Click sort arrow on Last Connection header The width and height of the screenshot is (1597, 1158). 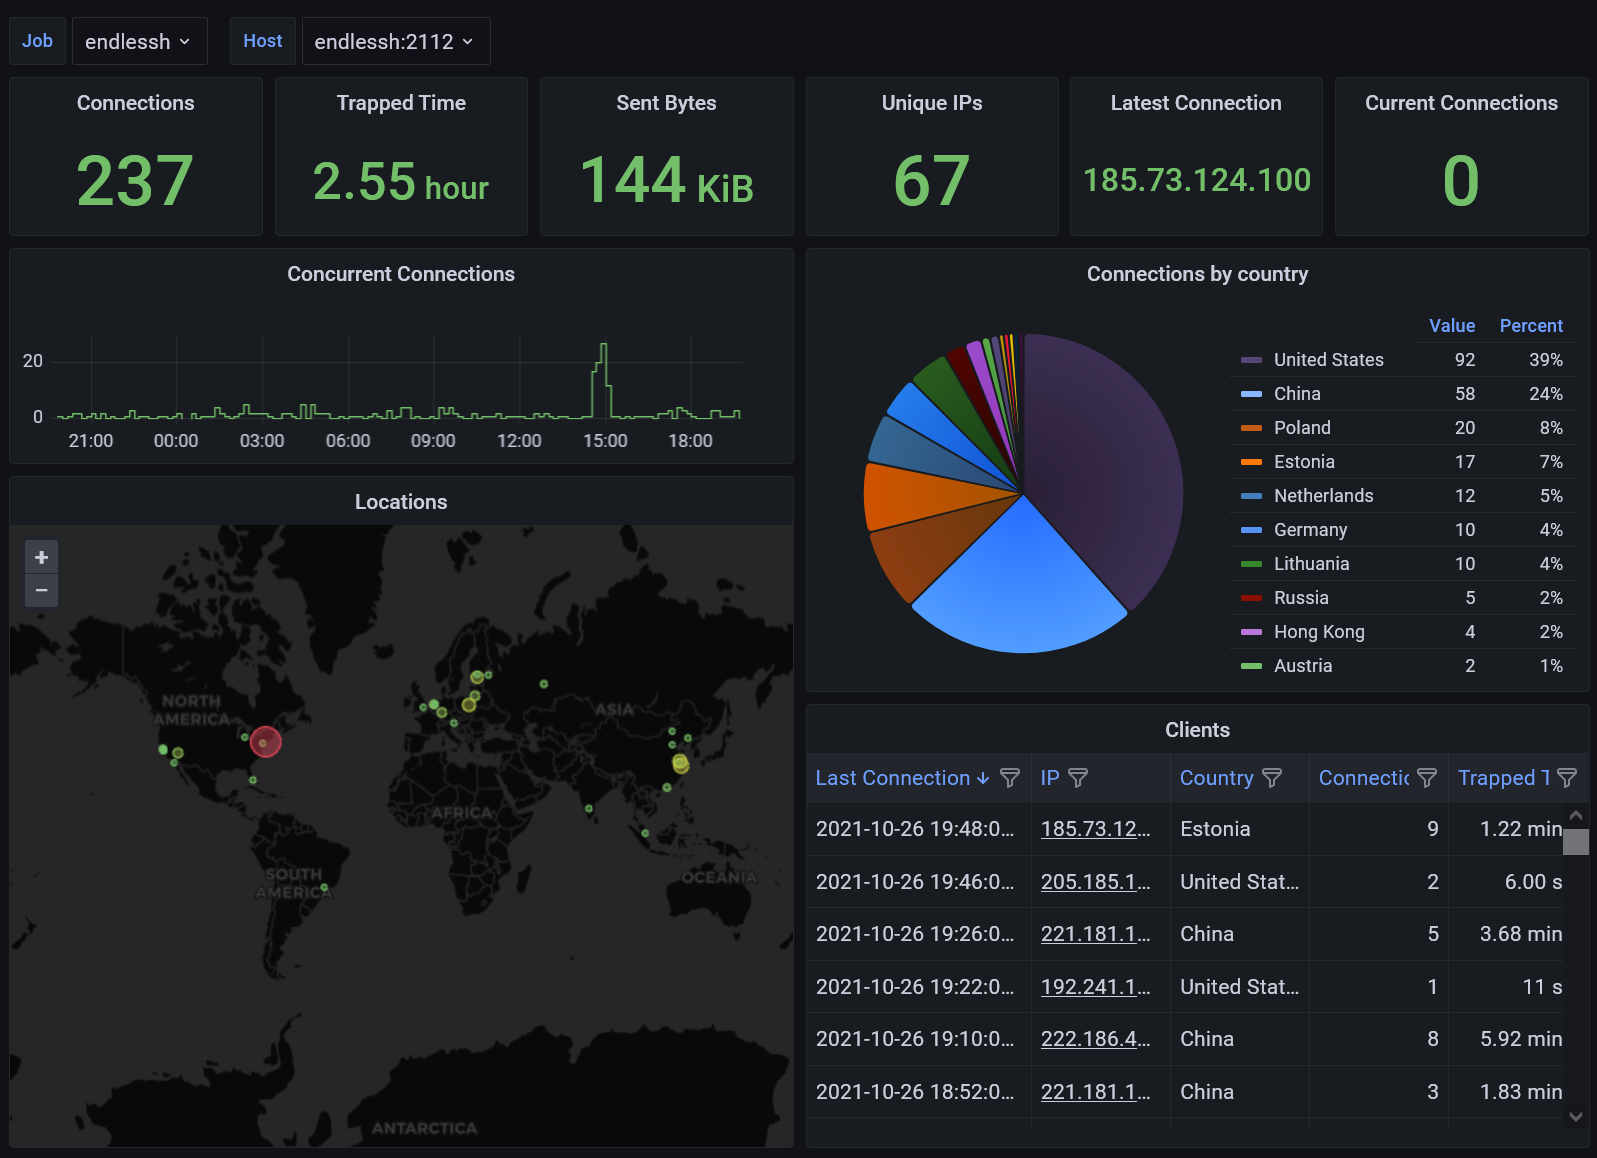983,778
